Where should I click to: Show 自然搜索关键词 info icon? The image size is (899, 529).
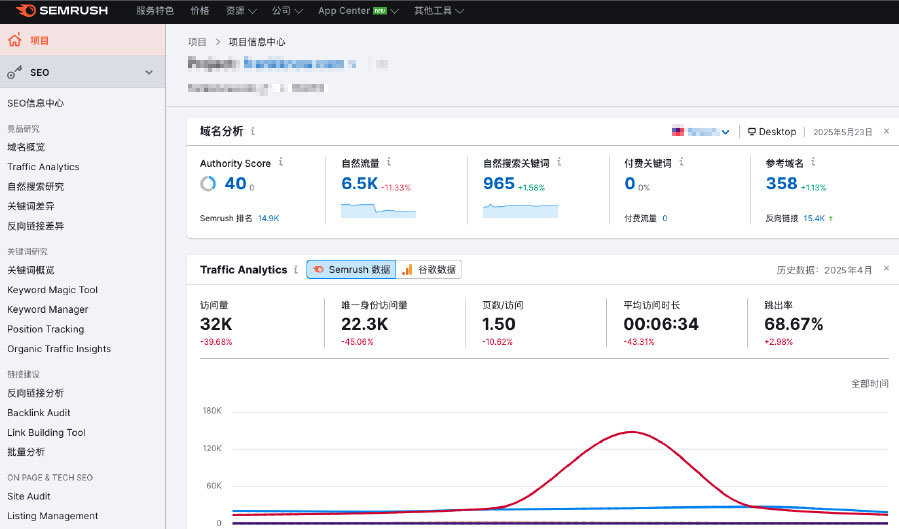tap(559, 162)
